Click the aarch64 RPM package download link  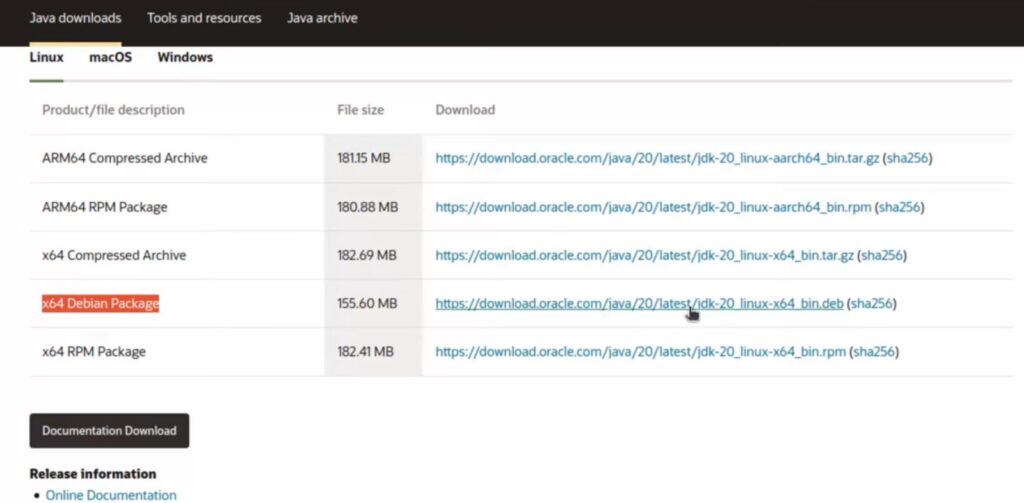[x=653, y=207]
